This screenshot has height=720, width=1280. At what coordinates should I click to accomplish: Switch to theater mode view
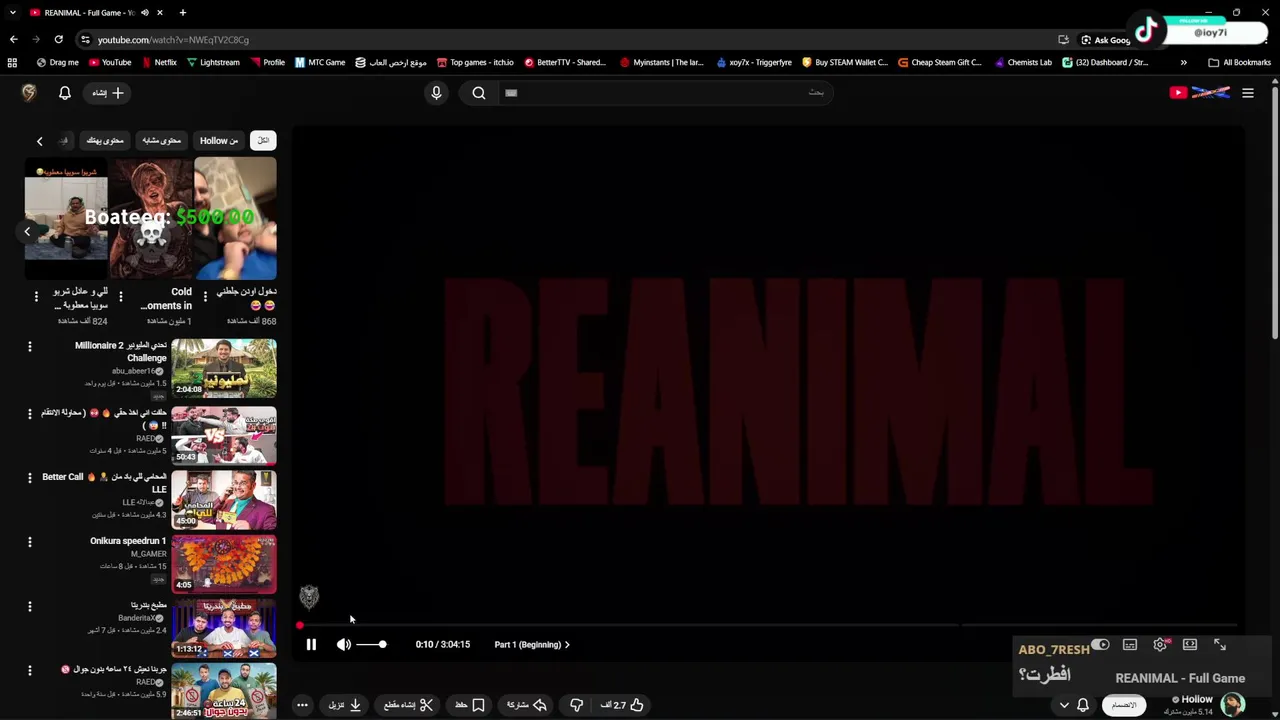[1190, 645]
